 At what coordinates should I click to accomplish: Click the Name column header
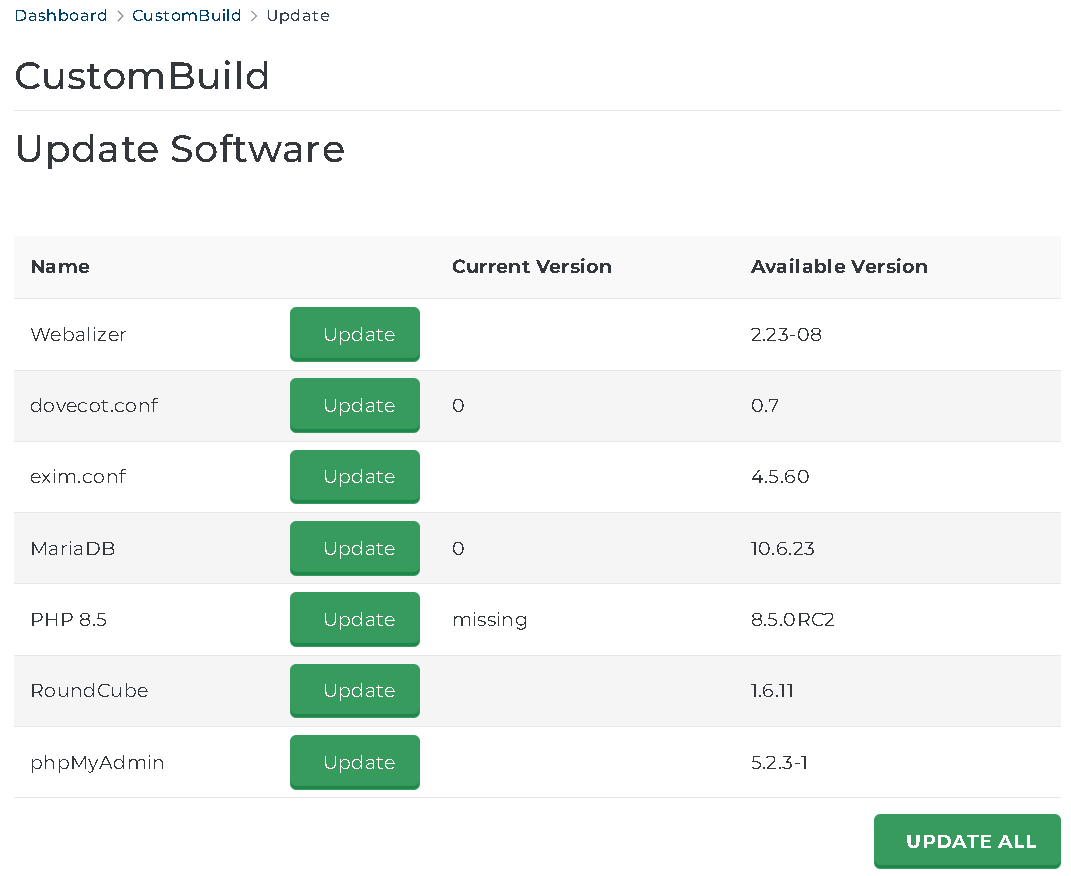point(60,267)
